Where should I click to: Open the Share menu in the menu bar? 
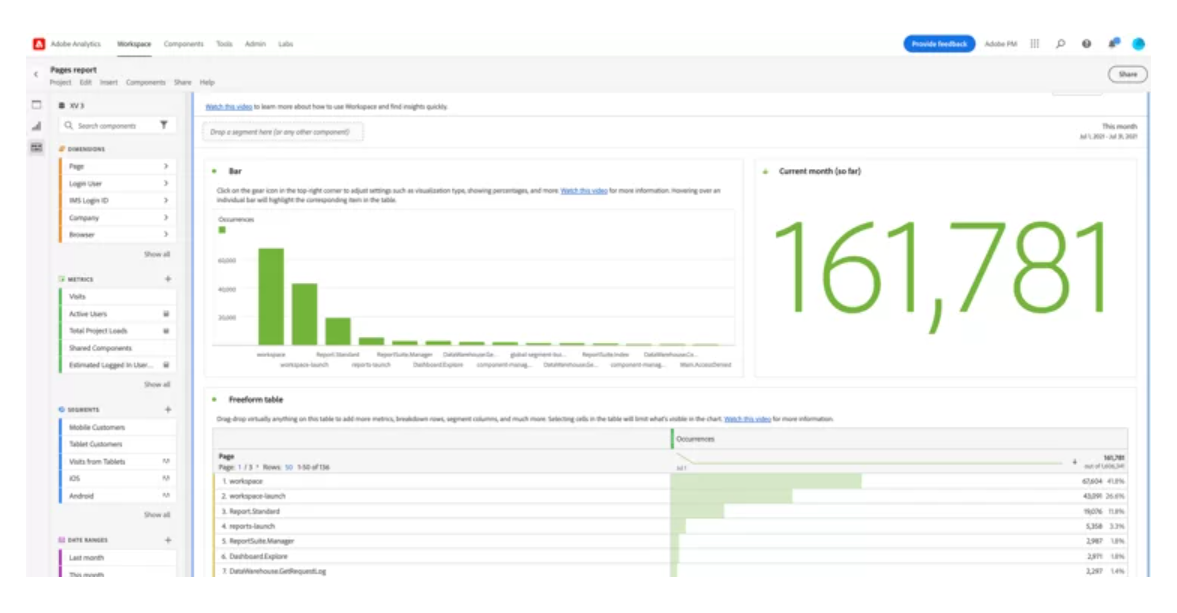pyautogui.click(x=182, y=83)
